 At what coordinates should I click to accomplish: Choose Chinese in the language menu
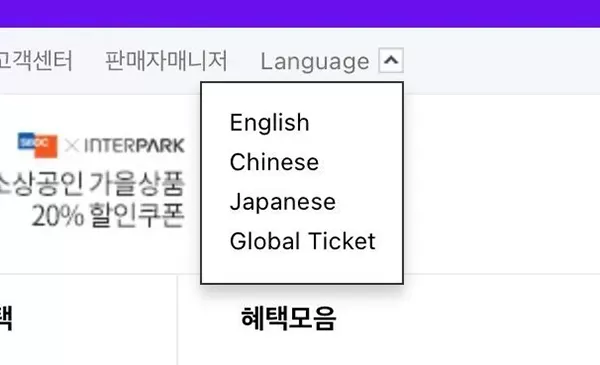pos(274,162)
